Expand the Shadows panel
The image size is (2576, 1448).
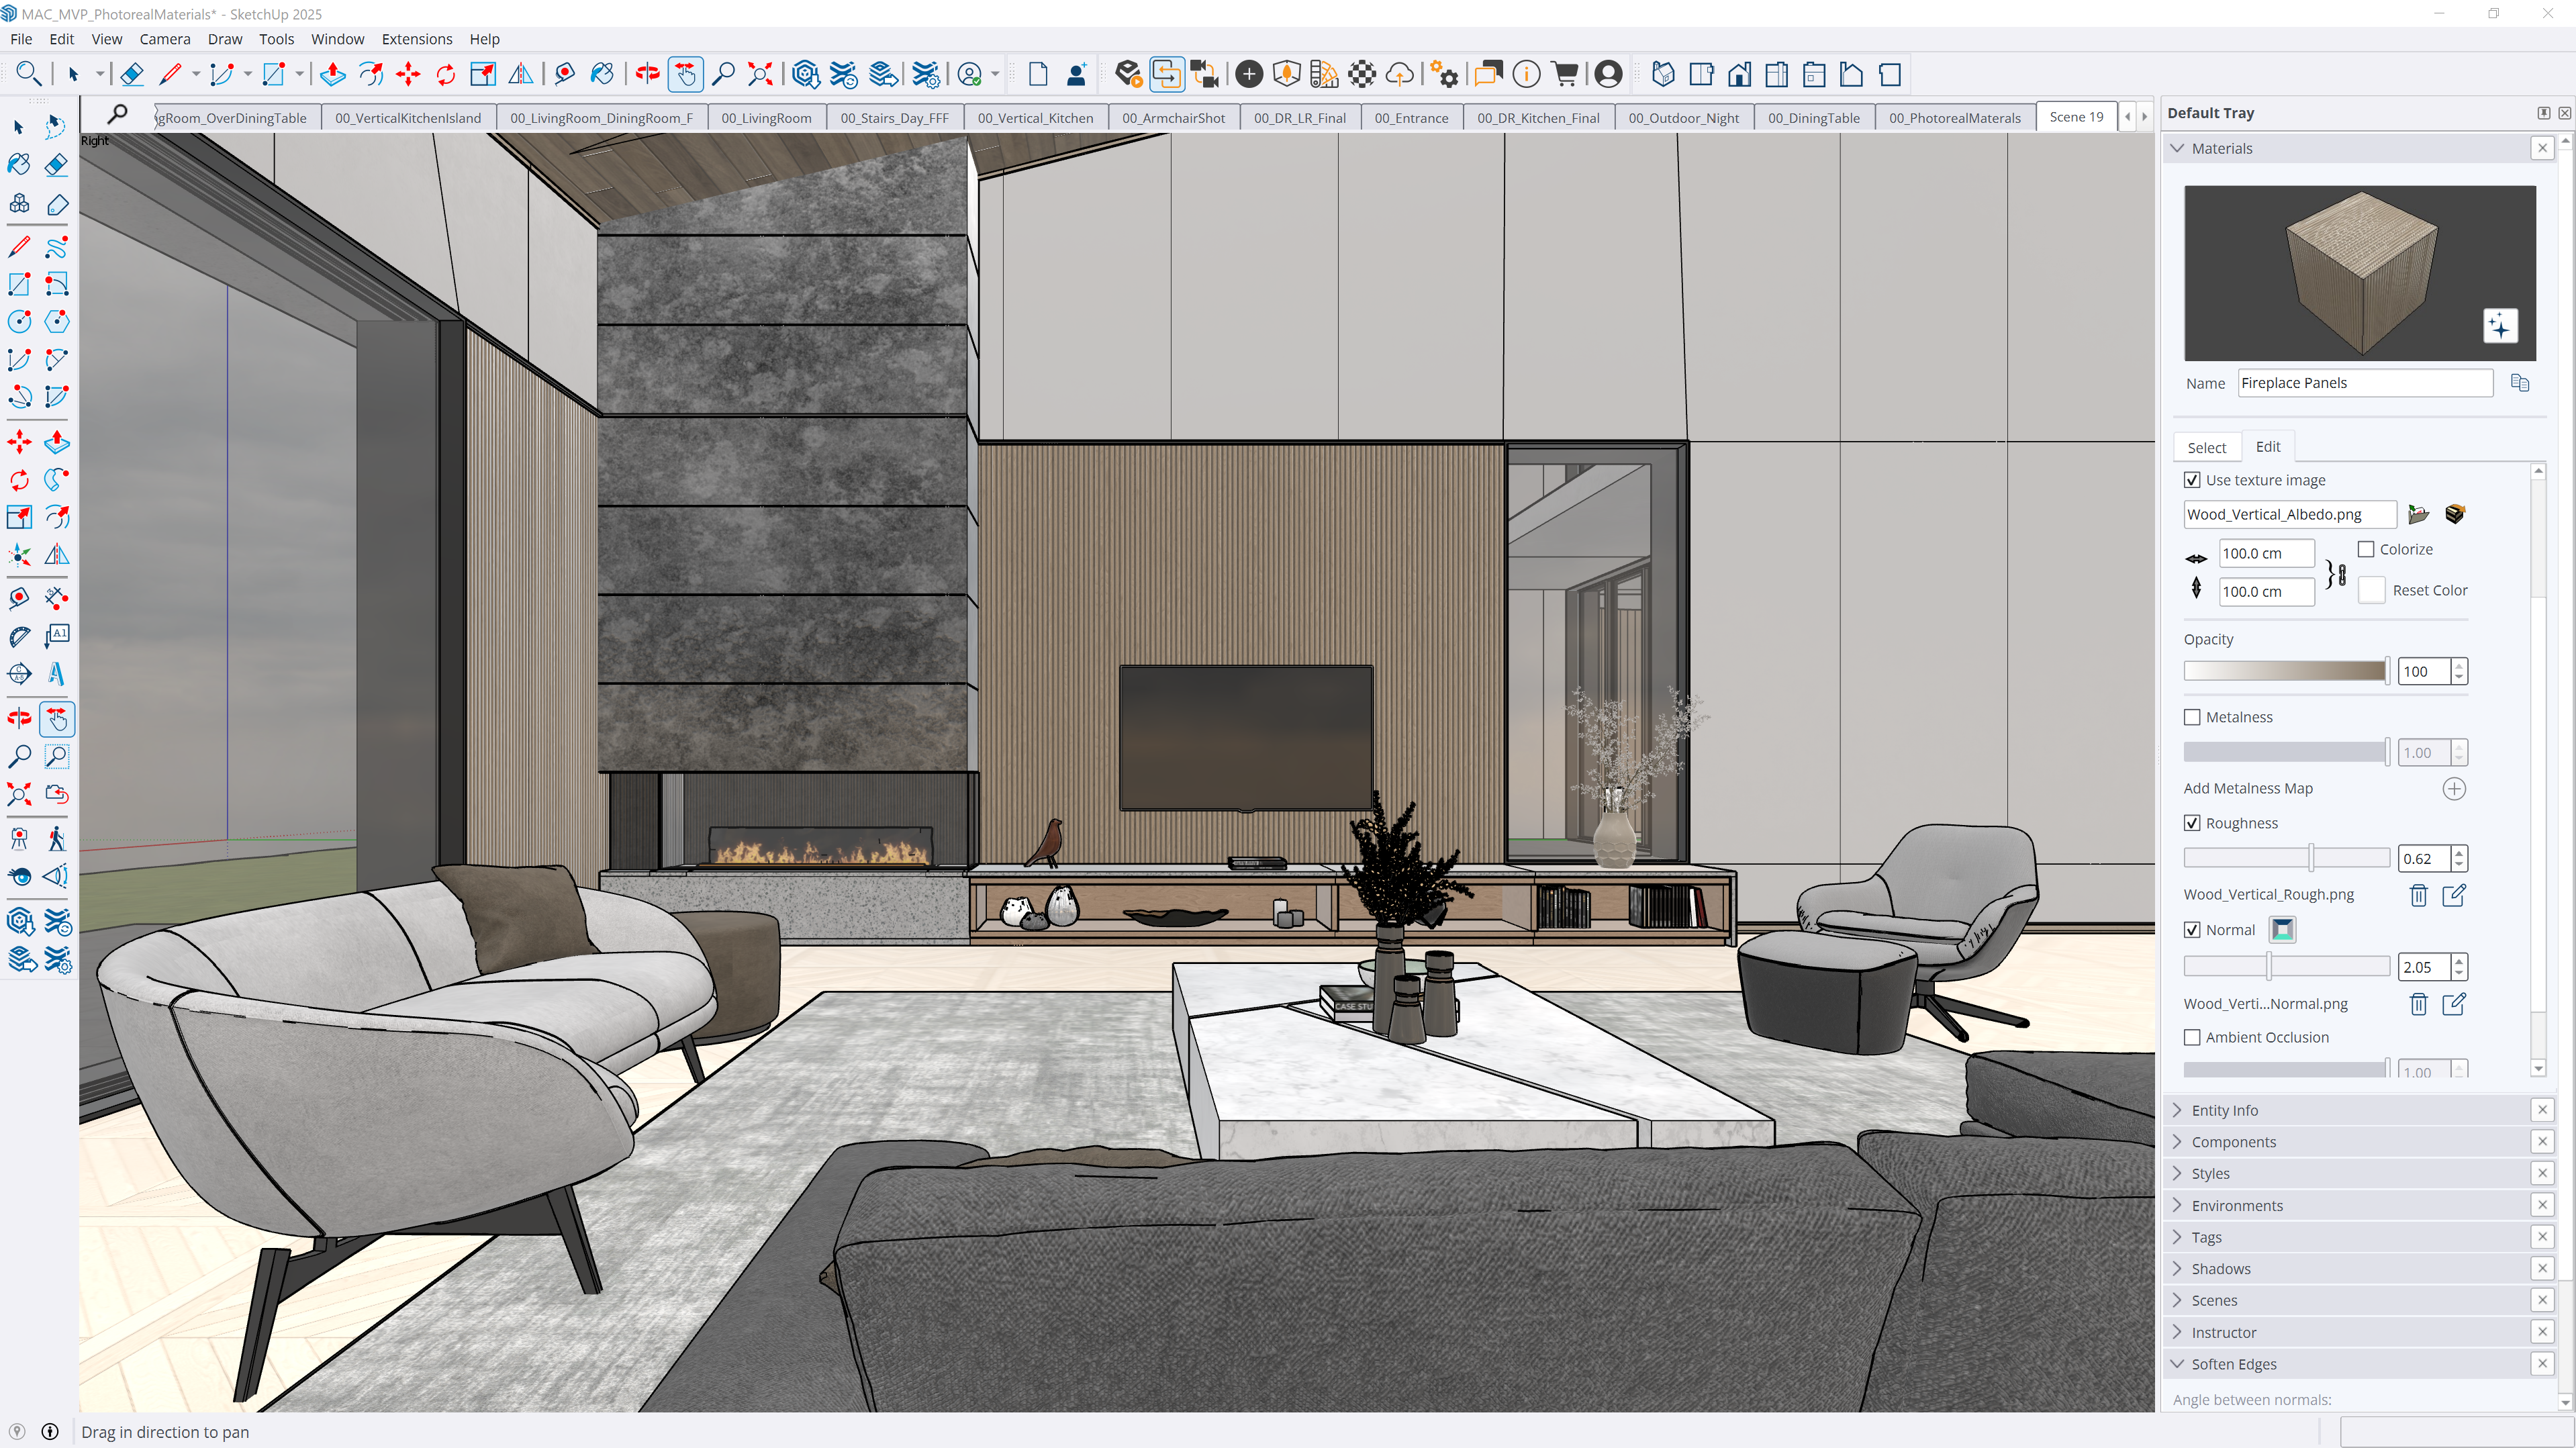point(2220,1268)
